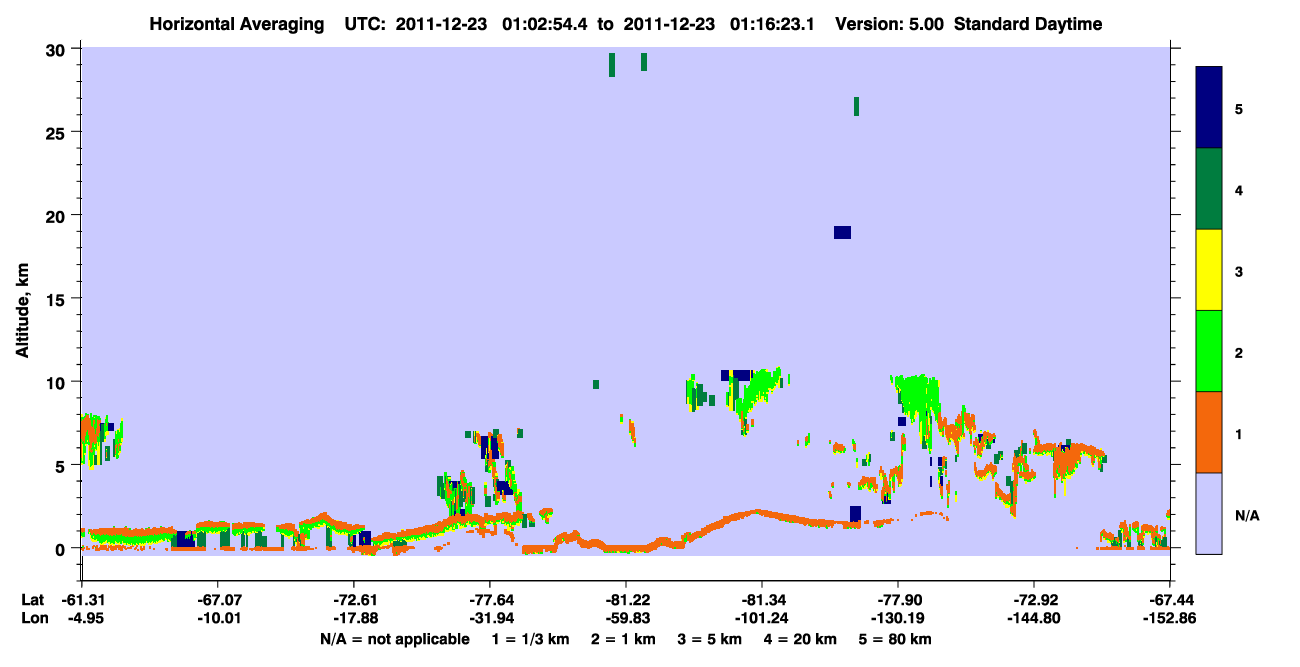Click the colorbar label "3"

(x=1238, y=271)
